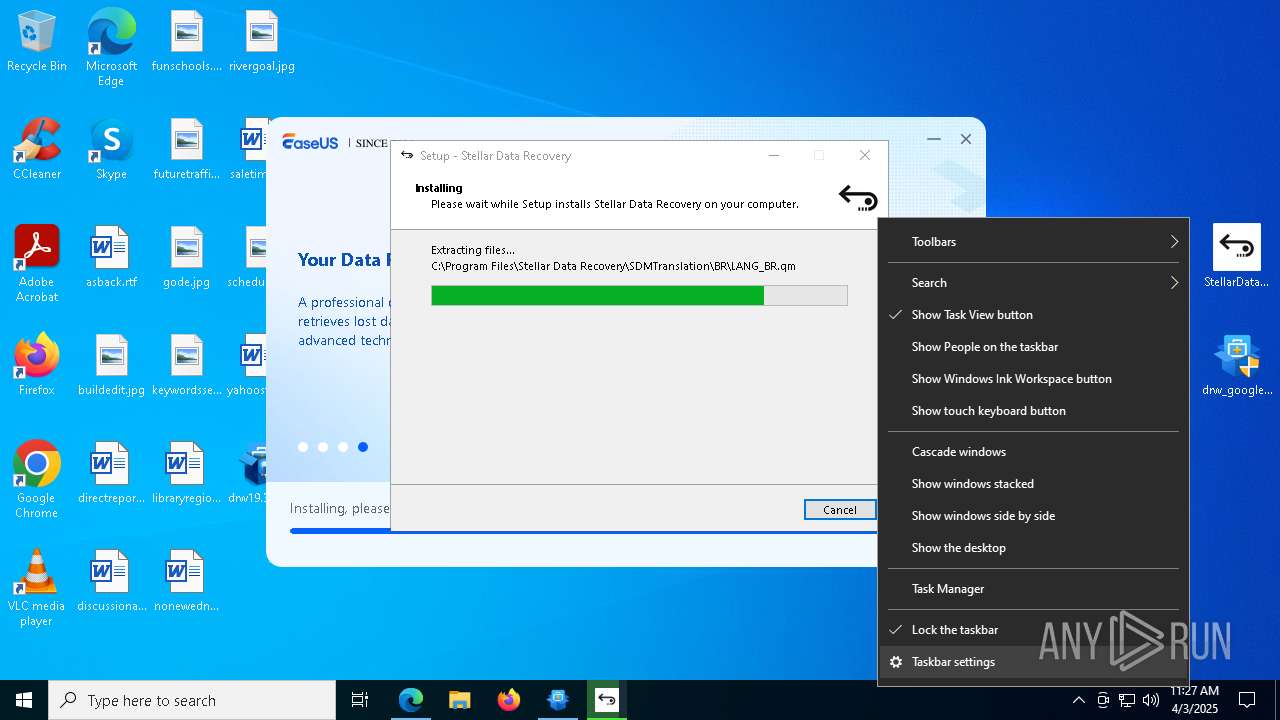This screenshot has height=720, width=1280.
Task: Select the directrepor Word document
Action: click(111, 474)
